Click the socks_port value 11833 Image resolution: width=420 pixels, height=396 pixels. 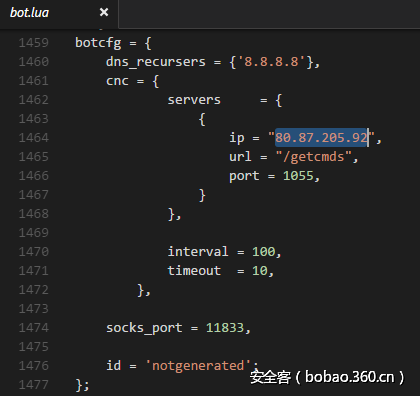pos(225,328)
